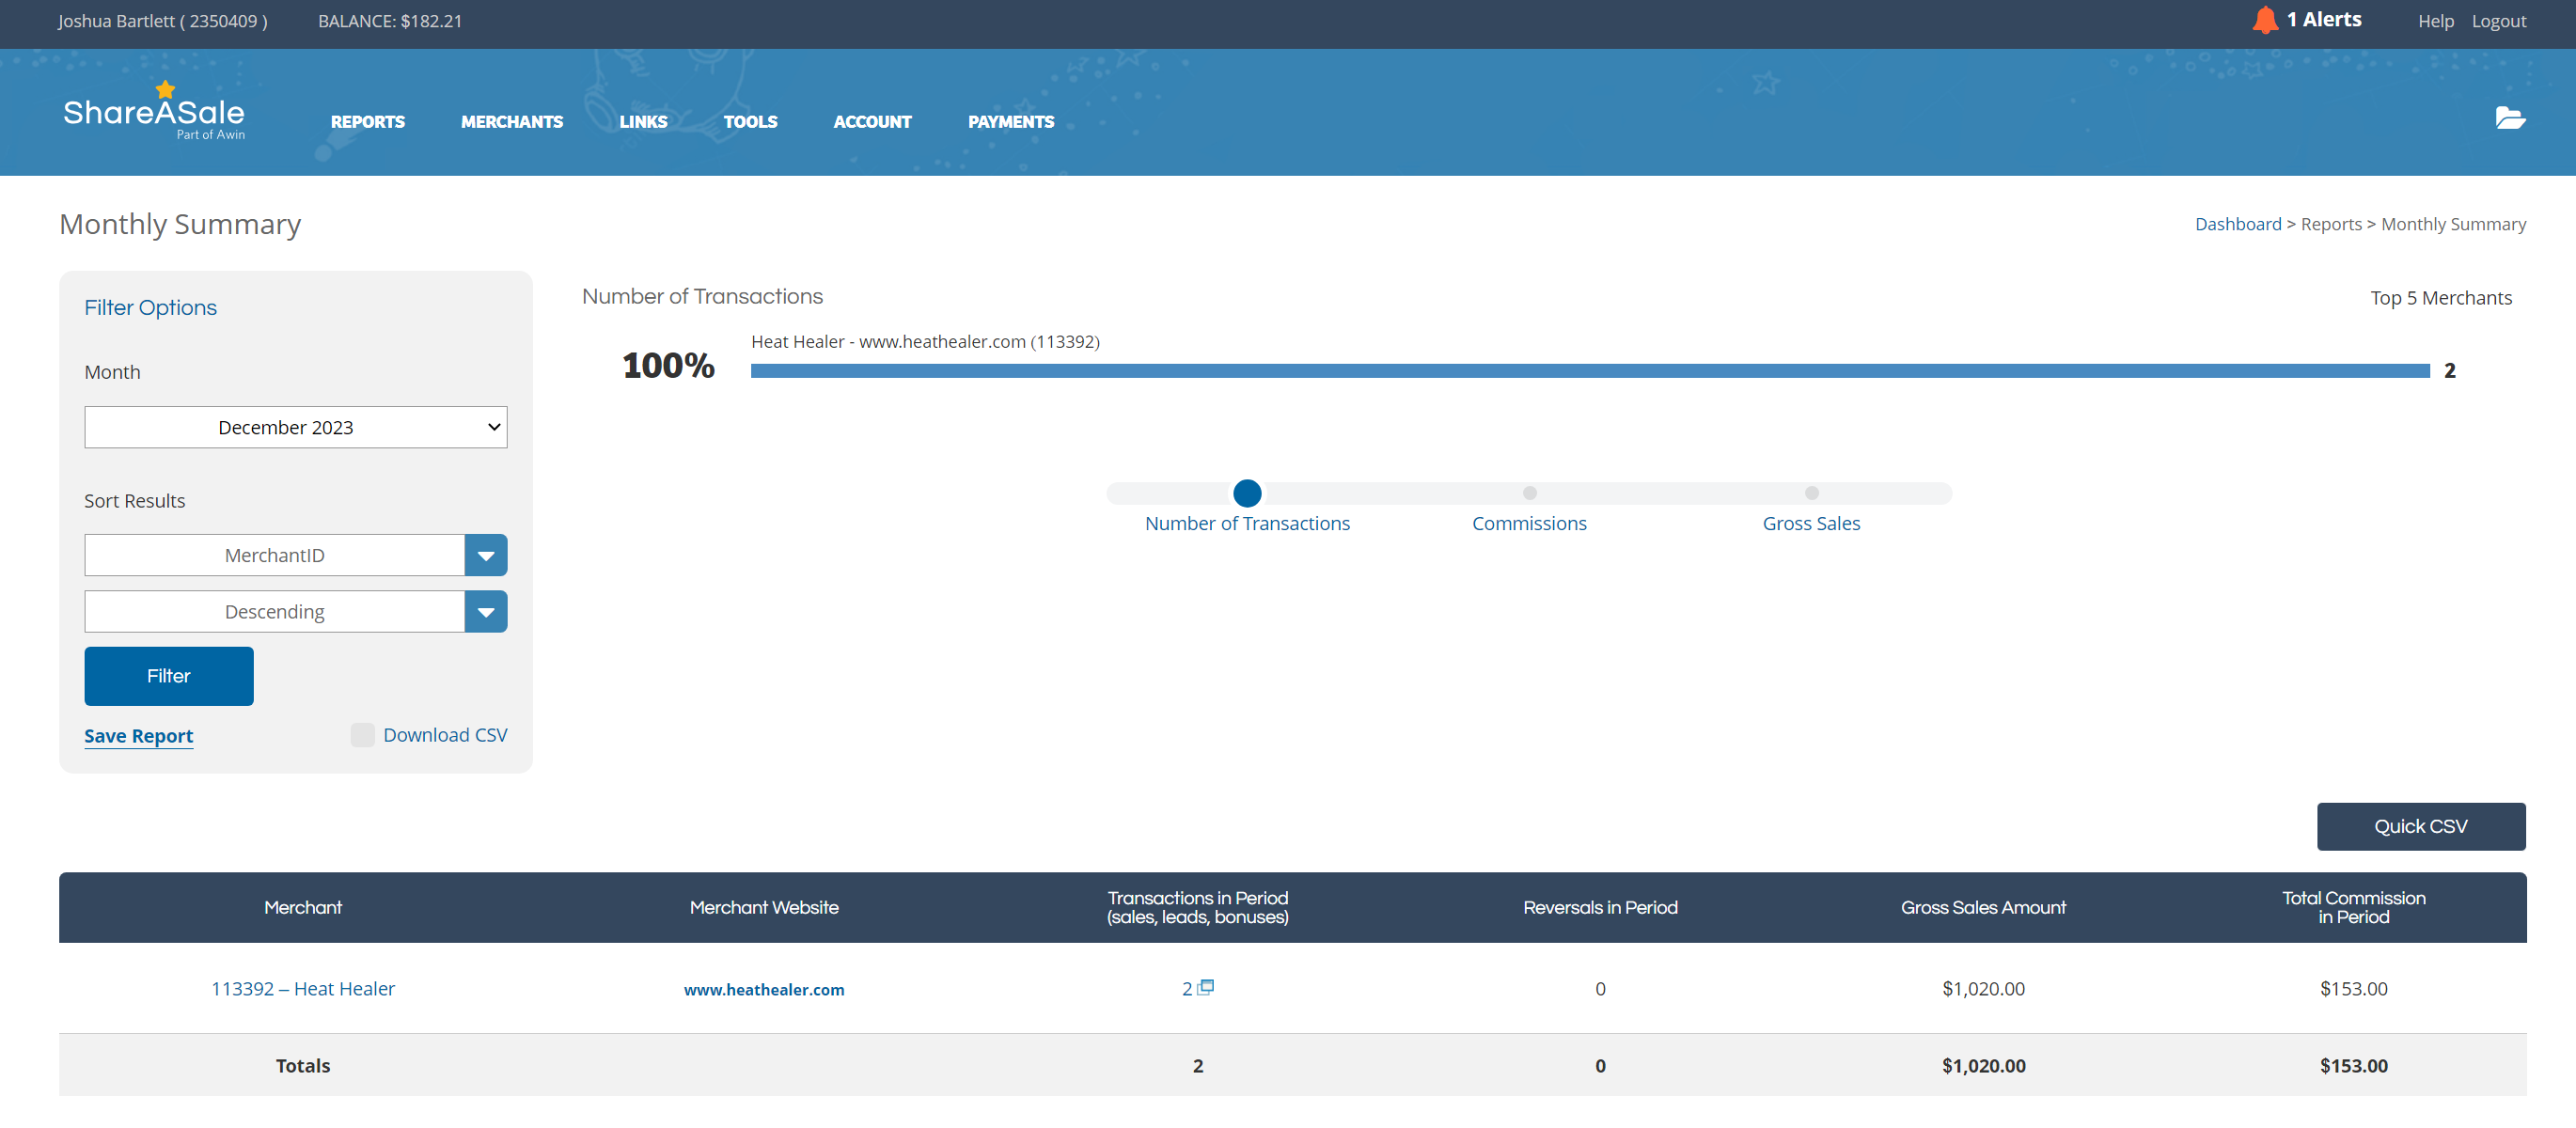Image resolution: width=2576 pixels, height=1128 pixels.
Task: Select the Number of Transactions slider dot
Action: 1247,493
